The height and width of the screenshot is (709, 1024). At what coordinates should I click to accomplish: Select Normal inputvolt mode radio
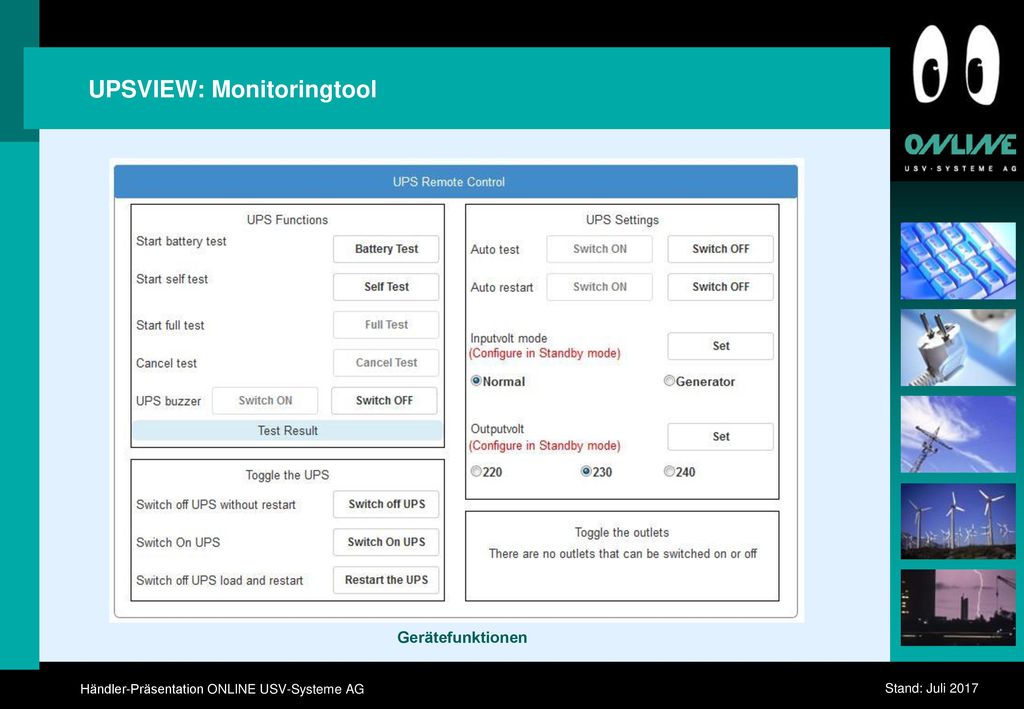point(476,381)
